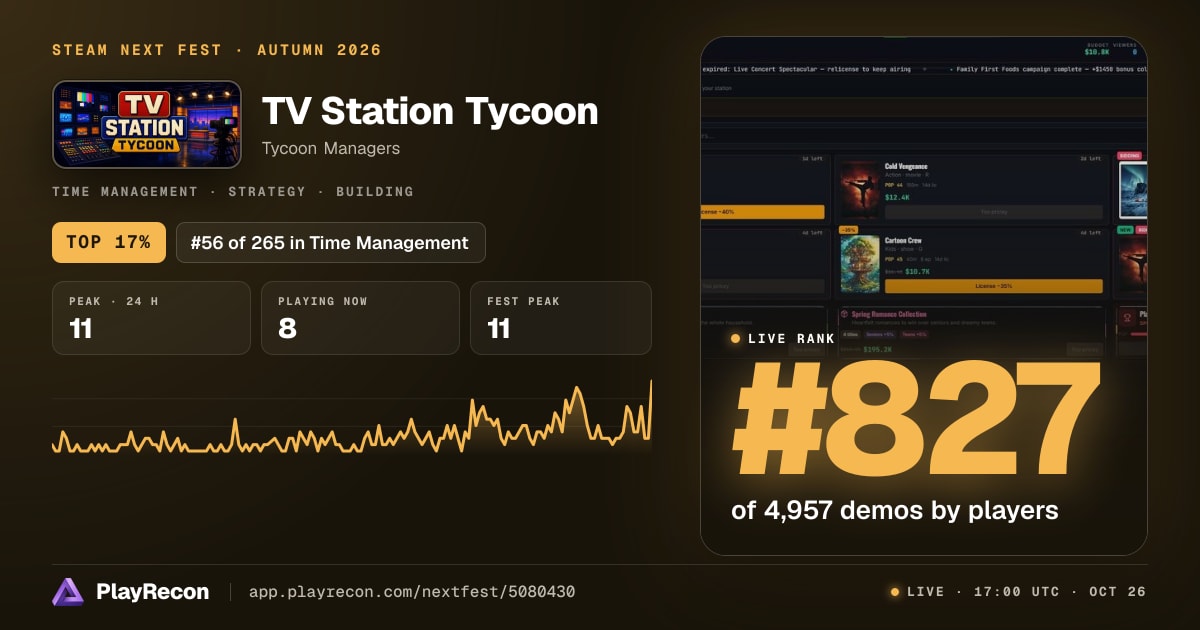Click the greyed button under Cold Vengeance
Screen dimensions: 1200x630
[993, 212]
